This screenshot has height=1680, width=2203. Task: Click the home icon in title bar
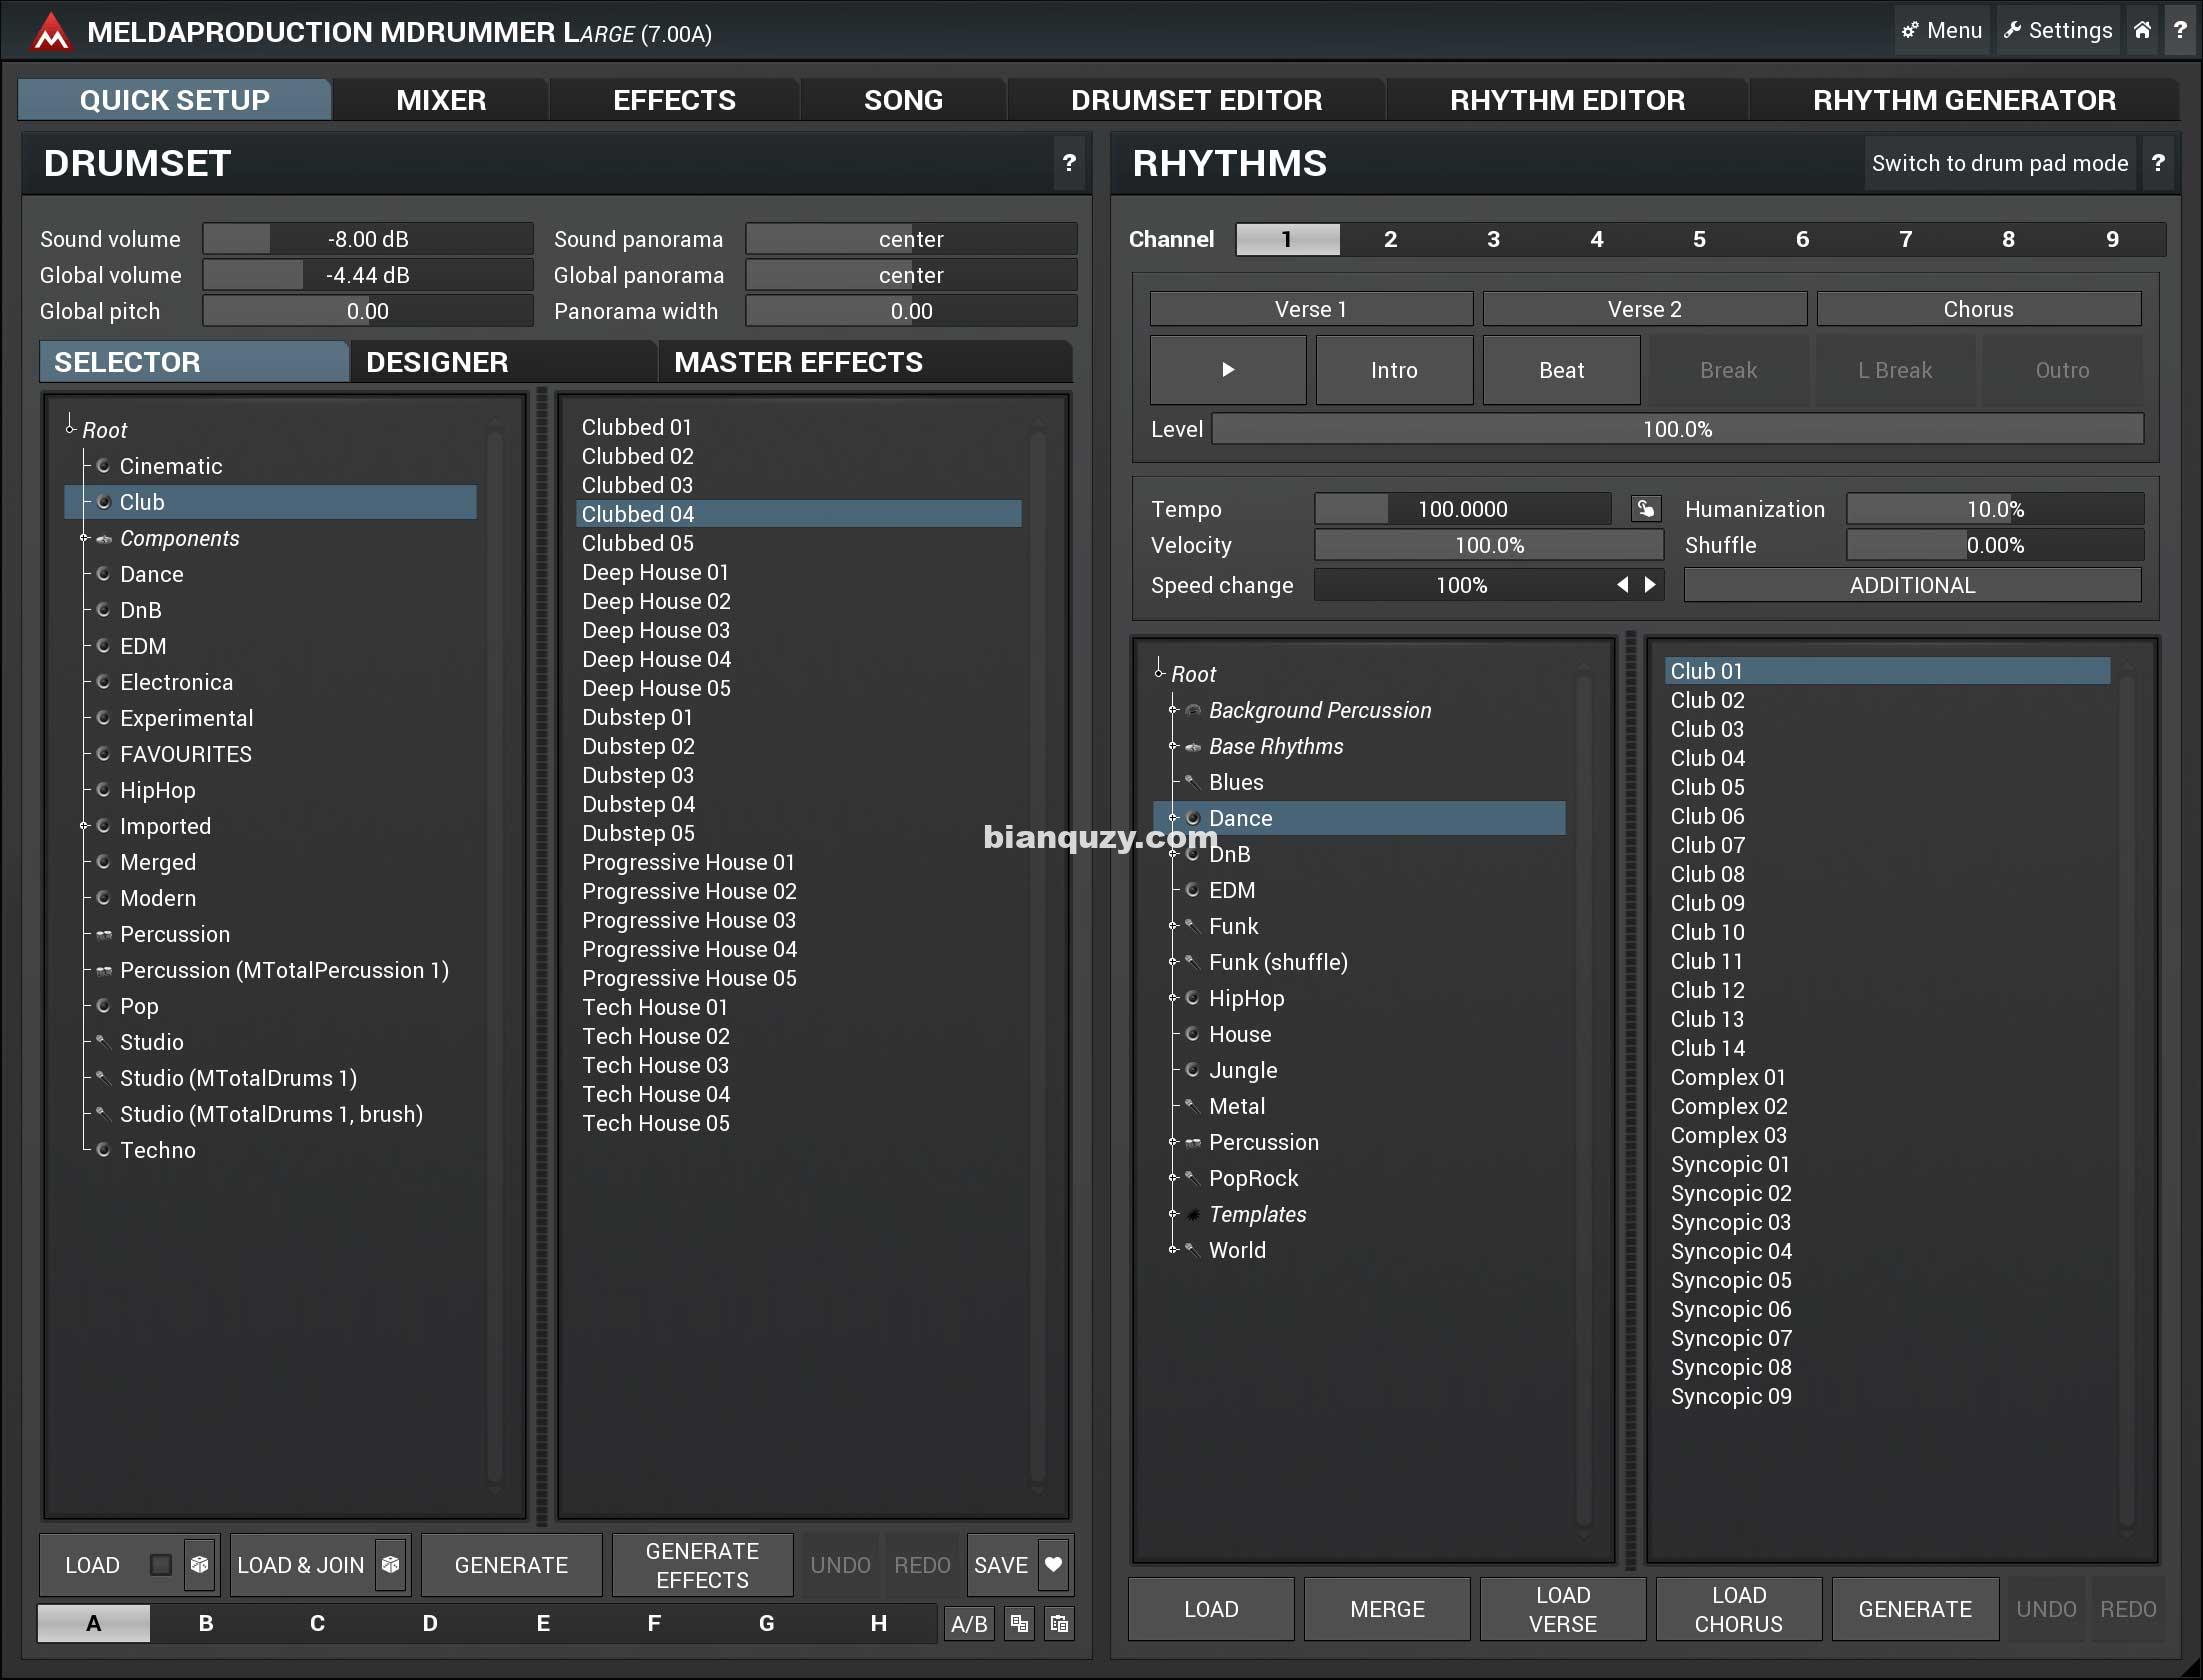2142,30
